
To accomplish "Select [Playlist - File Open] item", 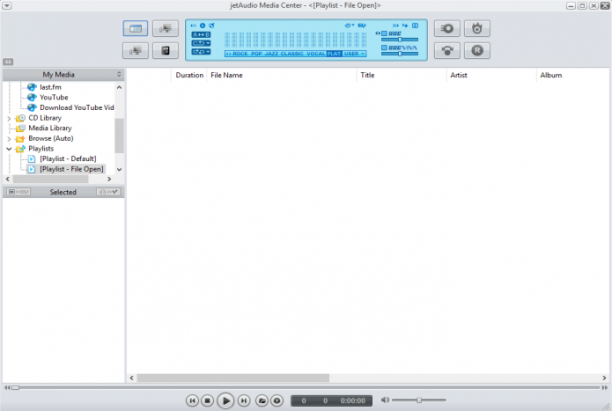I will (71, 169).
